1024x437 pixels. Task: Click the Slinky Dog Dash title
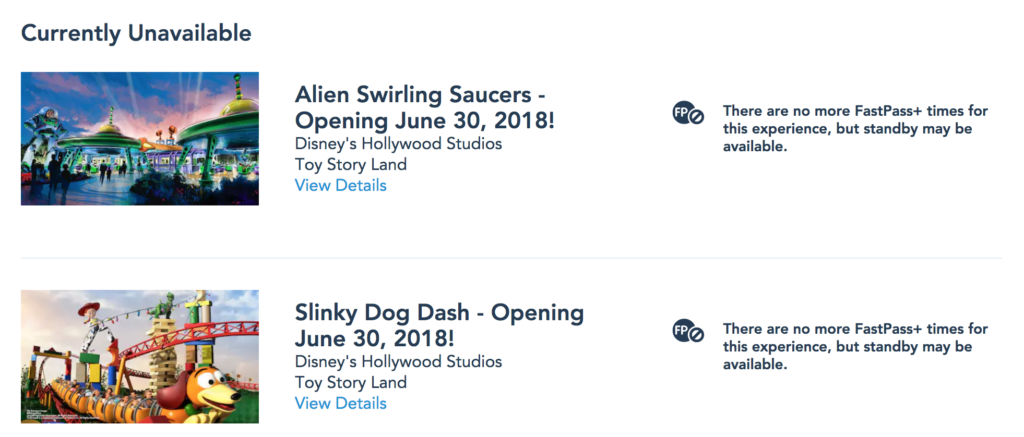439,325
